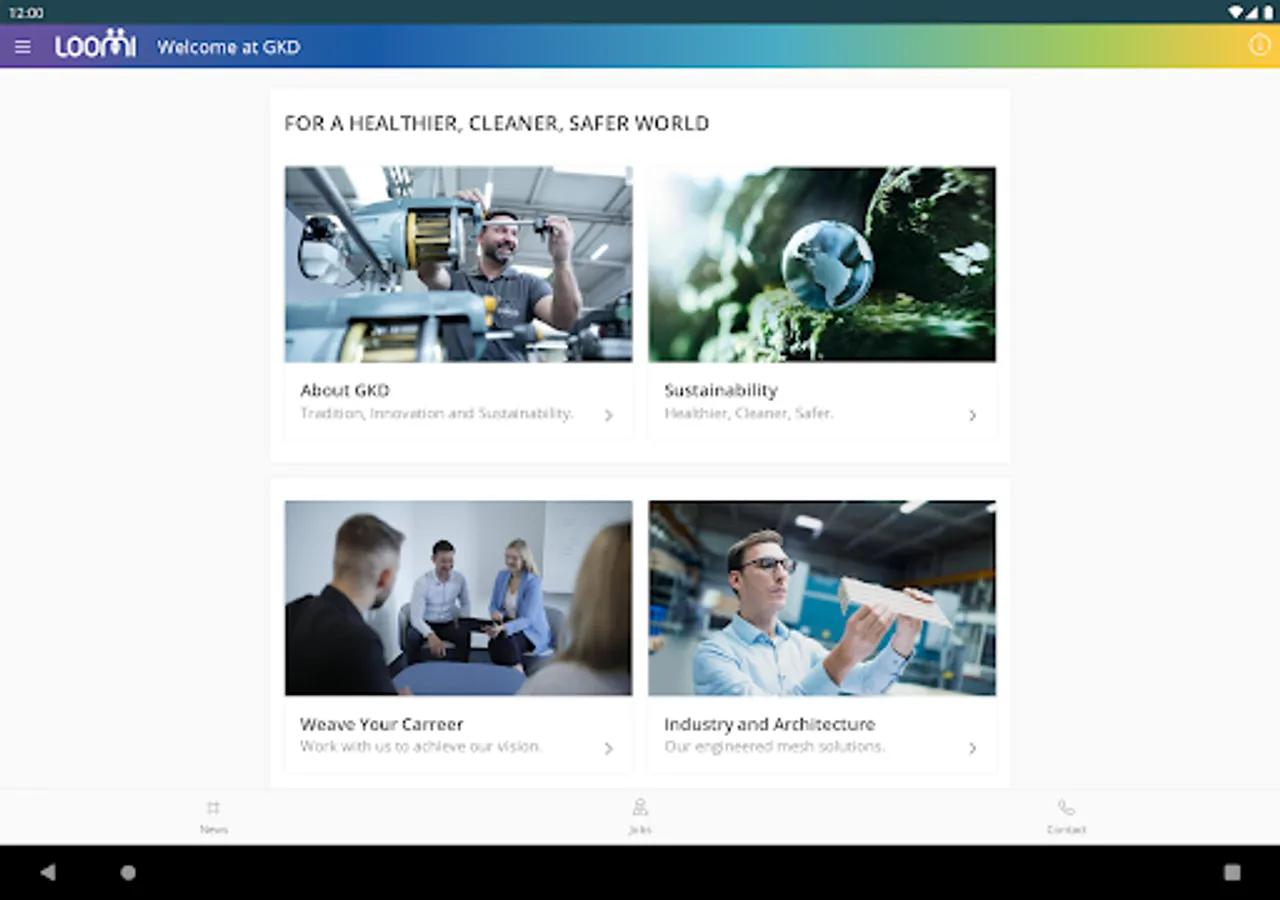Open the Weave Your Carreer title

point(382,724)
